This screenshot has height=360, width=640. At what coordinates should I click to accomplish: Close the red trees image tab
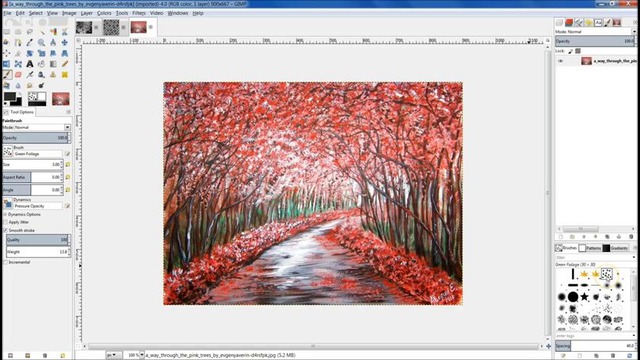(x=151, y=27)
